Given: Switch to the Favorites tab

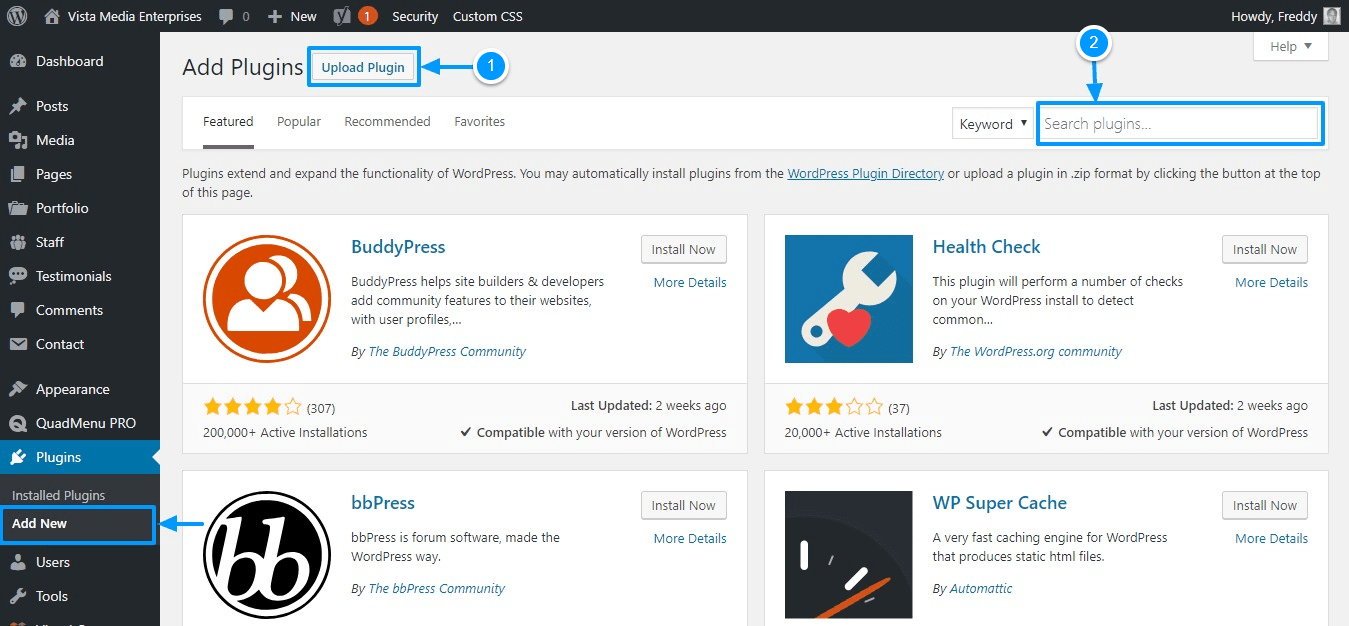Looking at the screenshot, I should pyautogui.click(x=480, y=121).
